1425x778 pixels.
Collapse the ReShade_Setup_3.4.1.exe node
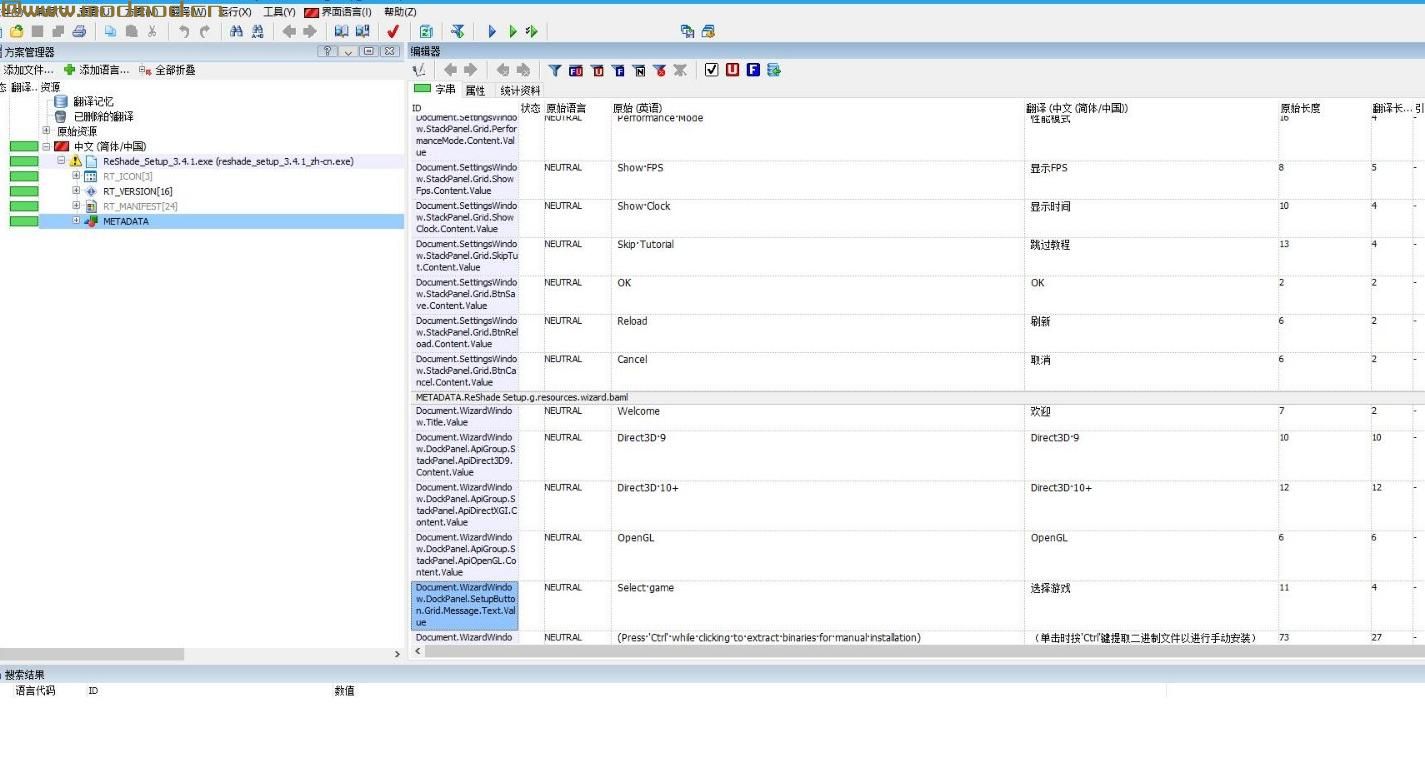61,161
